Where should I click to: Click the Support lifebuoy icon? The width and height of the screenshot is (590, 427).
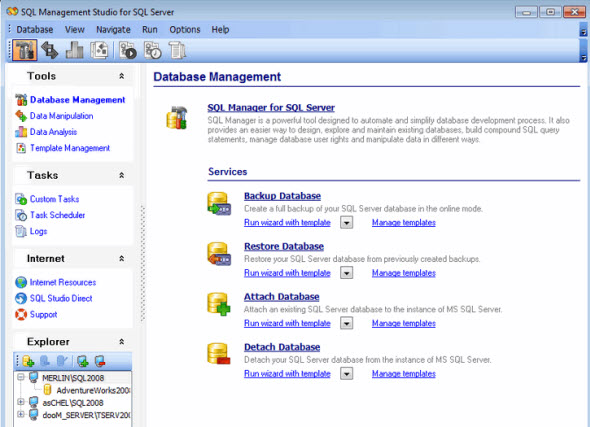pos(21,315)
